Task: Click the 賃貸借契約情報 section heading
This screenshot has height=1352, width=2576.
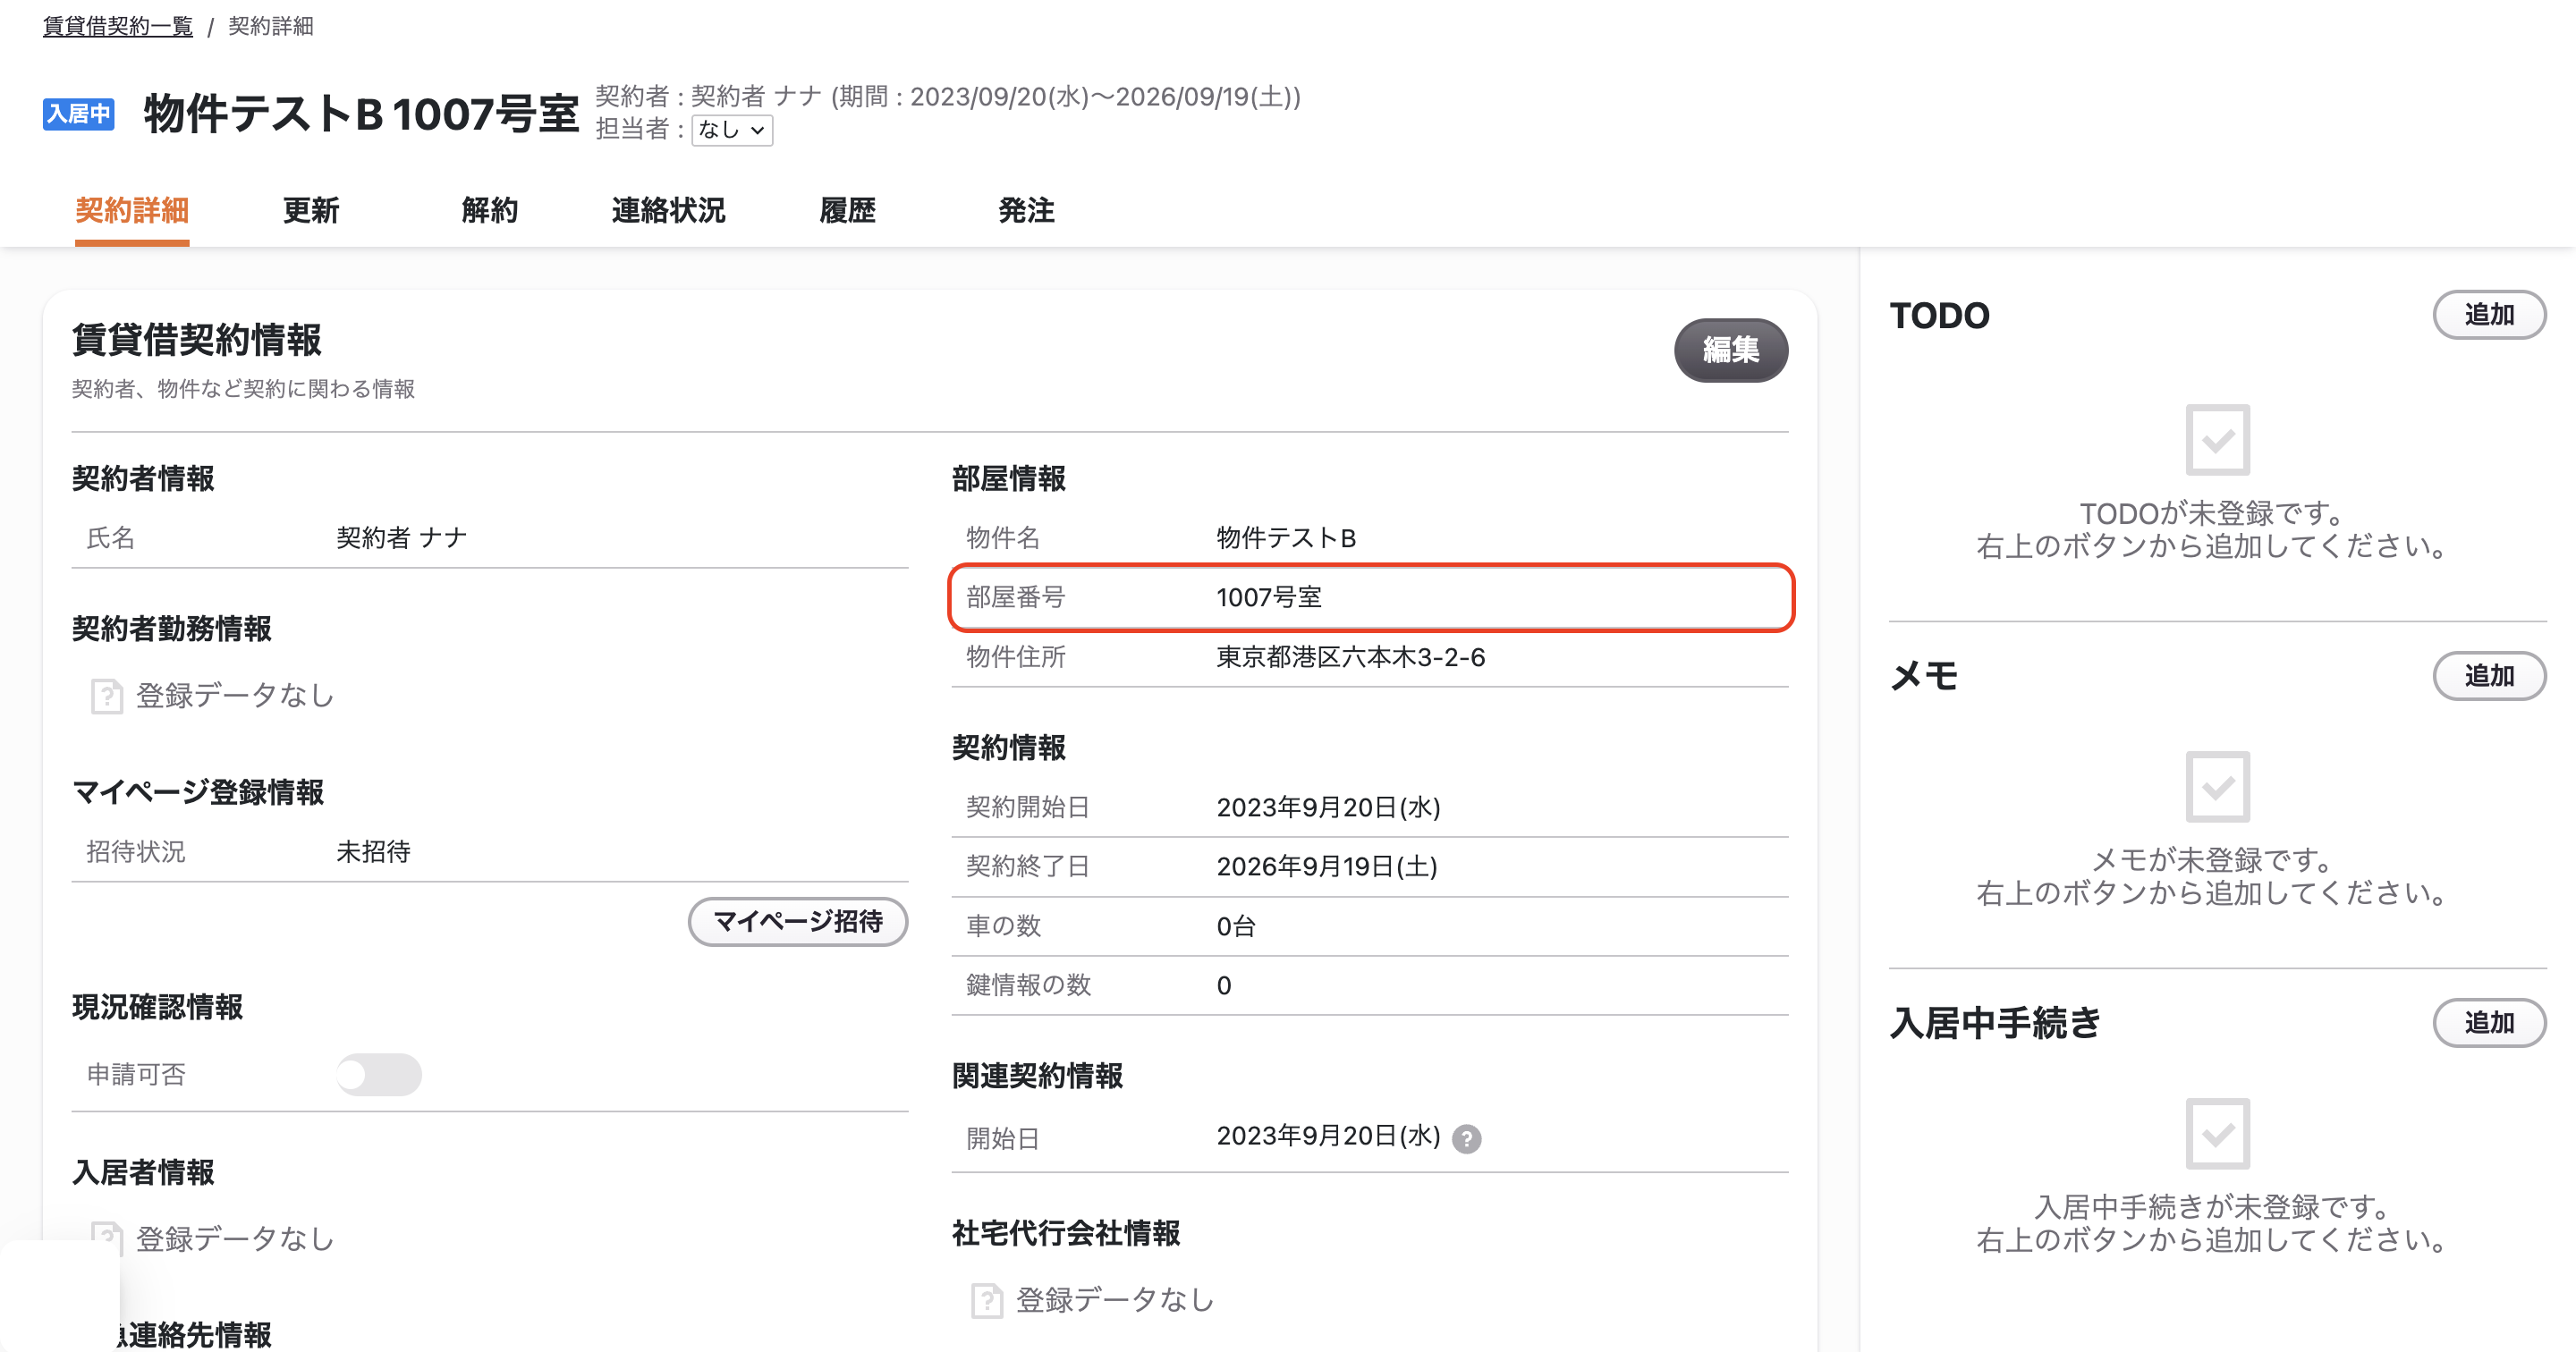Action: click(x=197, y=340)
